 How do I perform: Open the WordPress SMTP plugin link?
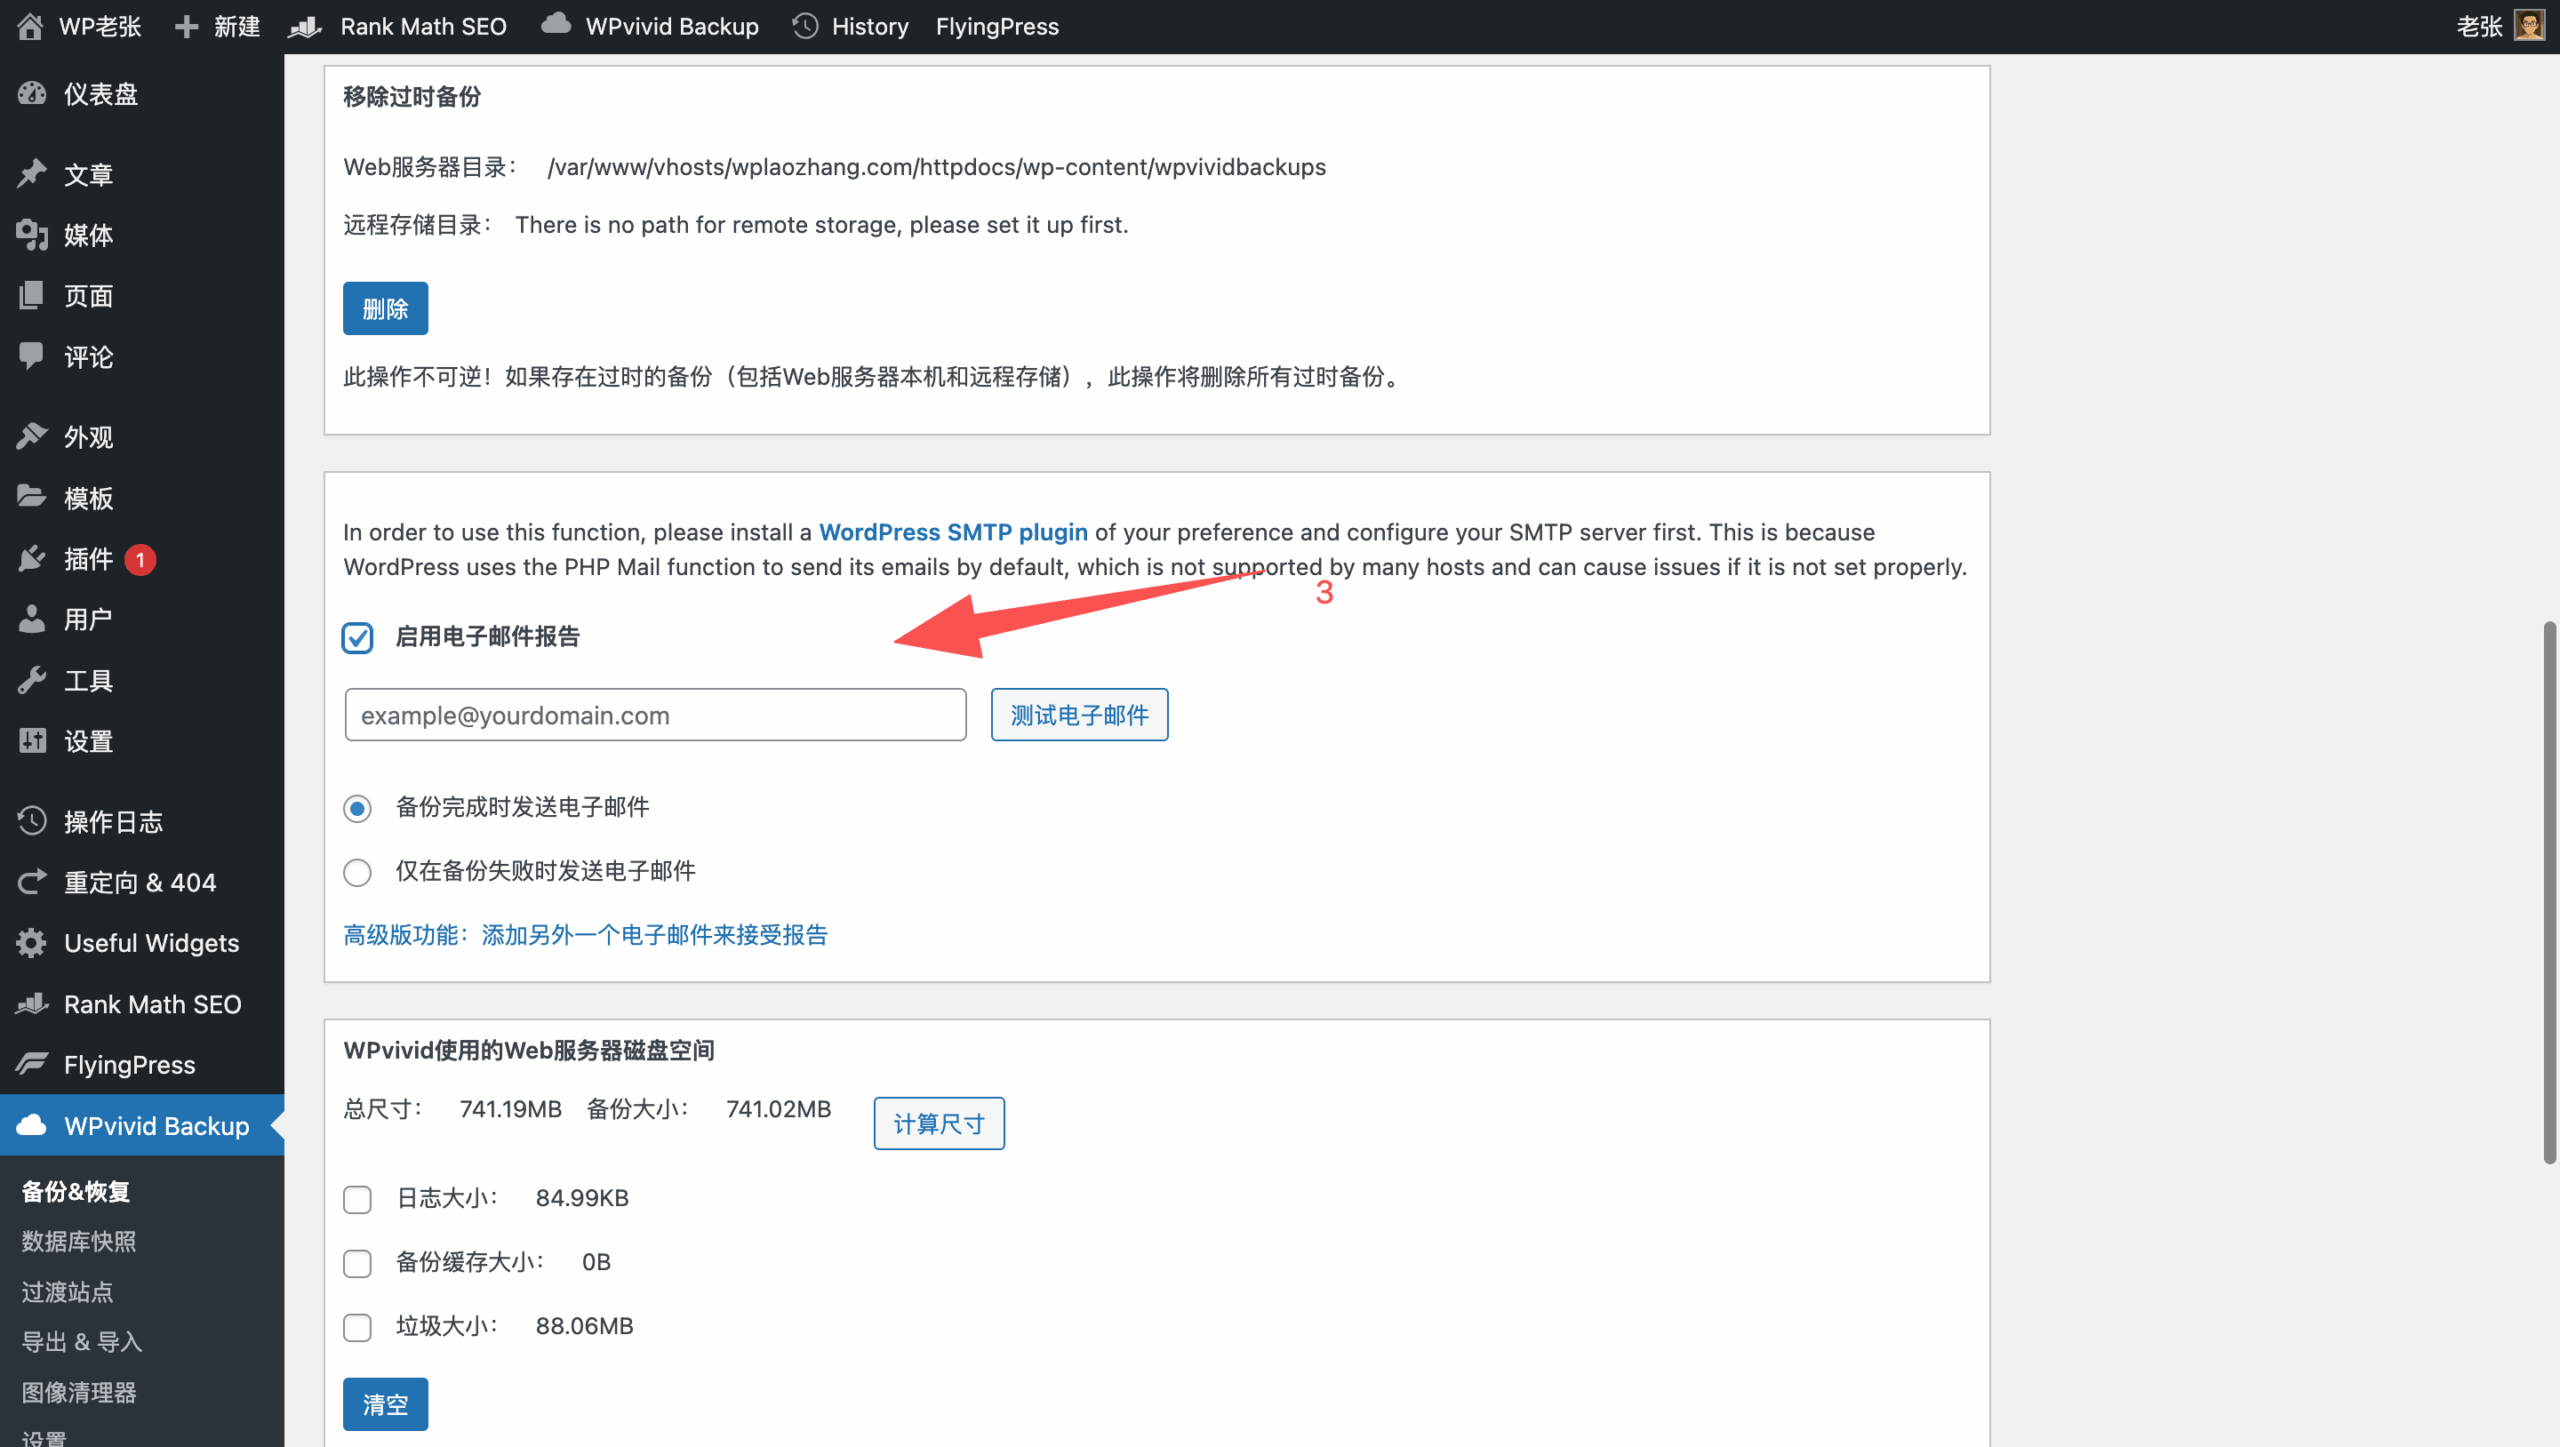[x=952, y=532]
